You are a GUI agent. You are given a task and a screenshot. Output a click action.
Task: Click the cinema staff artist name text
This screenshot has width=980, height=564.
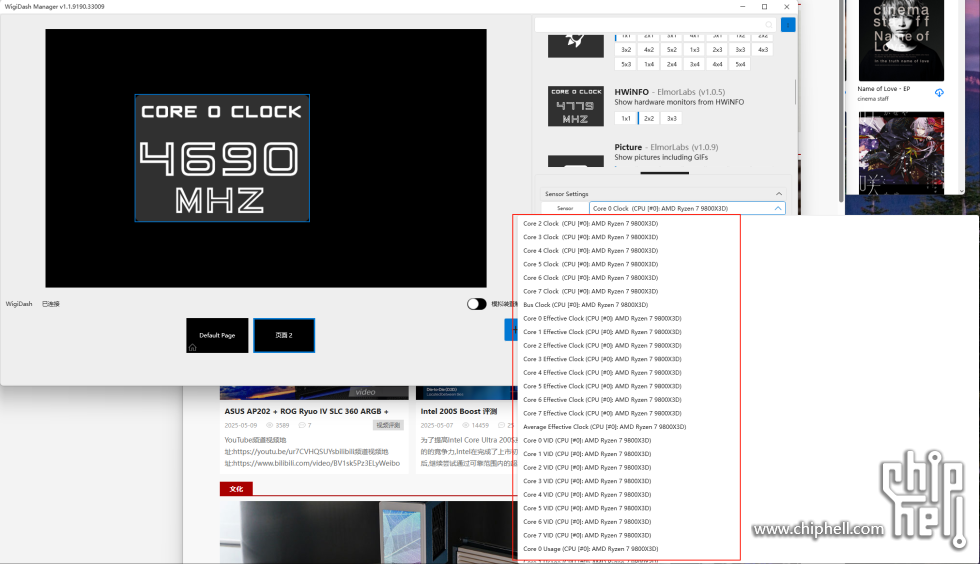click(x=872, y=99)
